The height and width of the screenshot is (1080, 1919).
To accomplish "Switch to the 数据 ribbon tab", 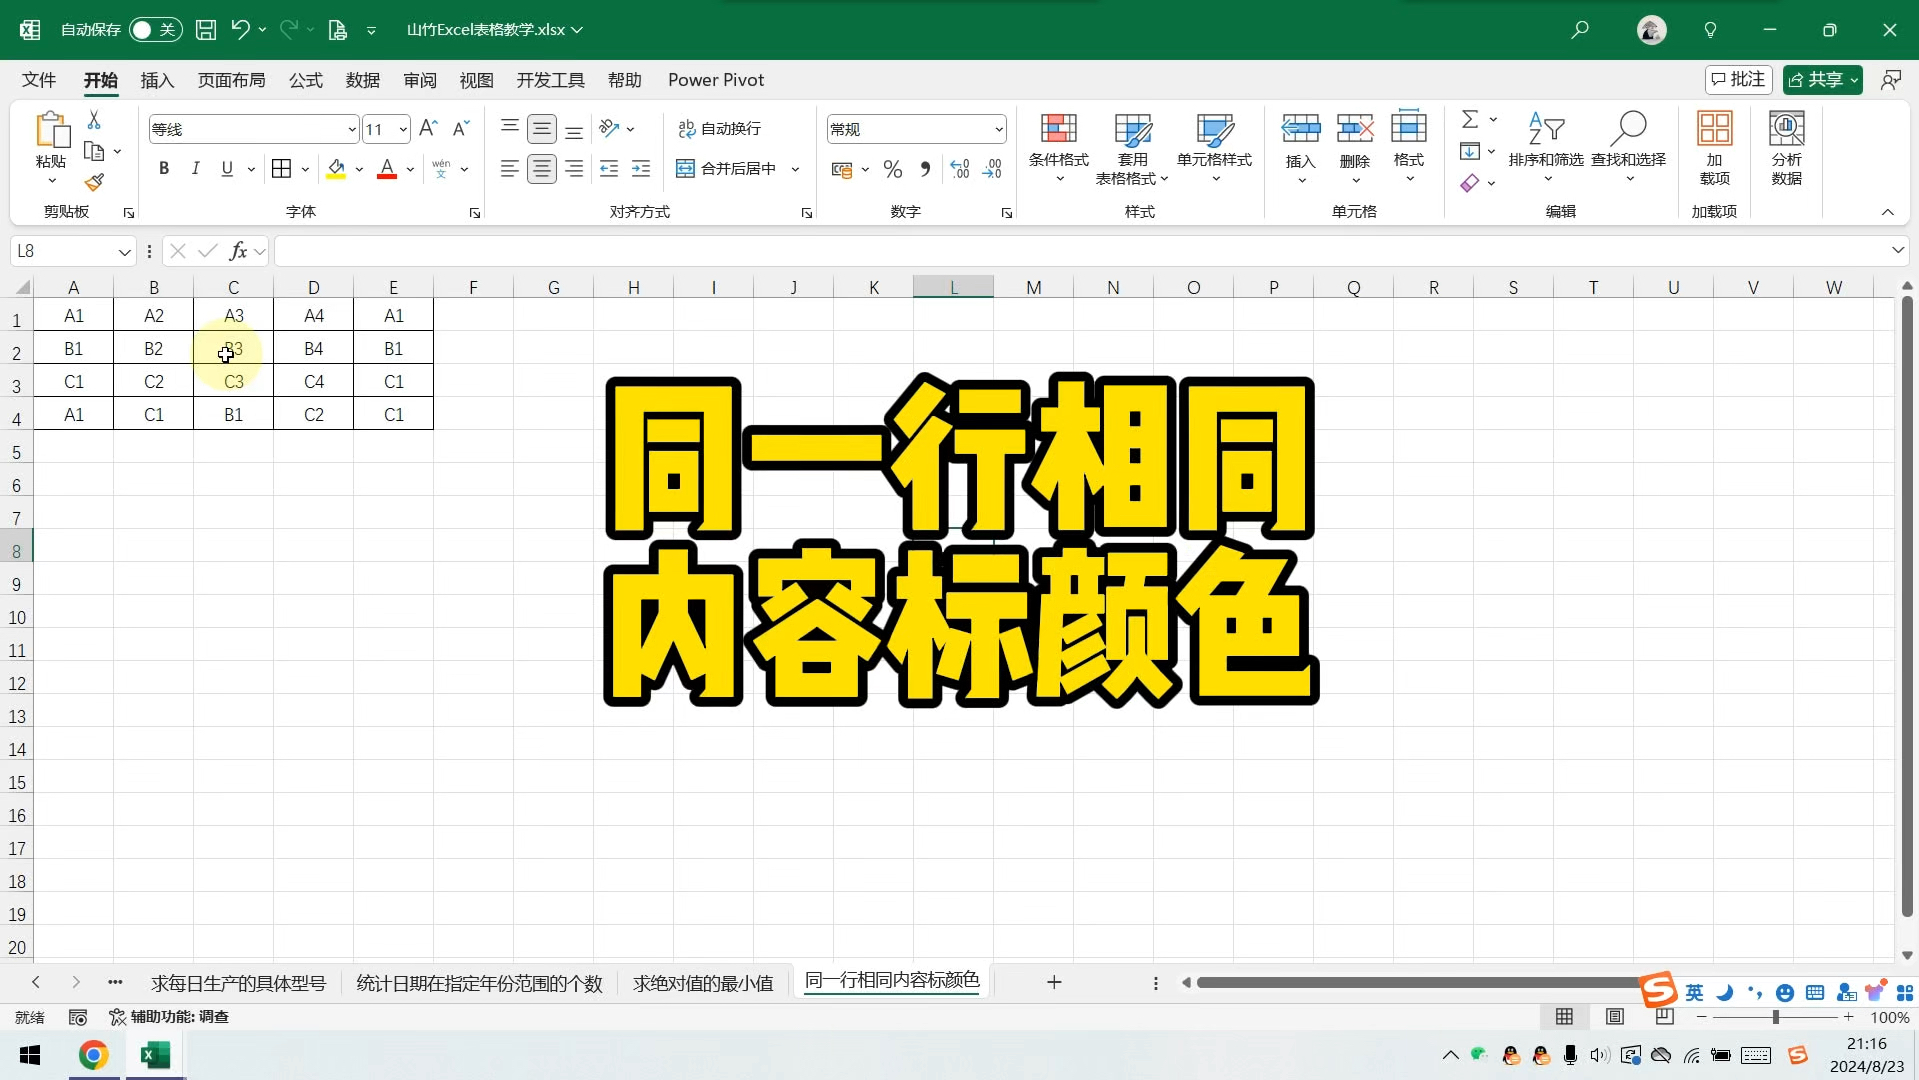I will [x=362, y=80].
